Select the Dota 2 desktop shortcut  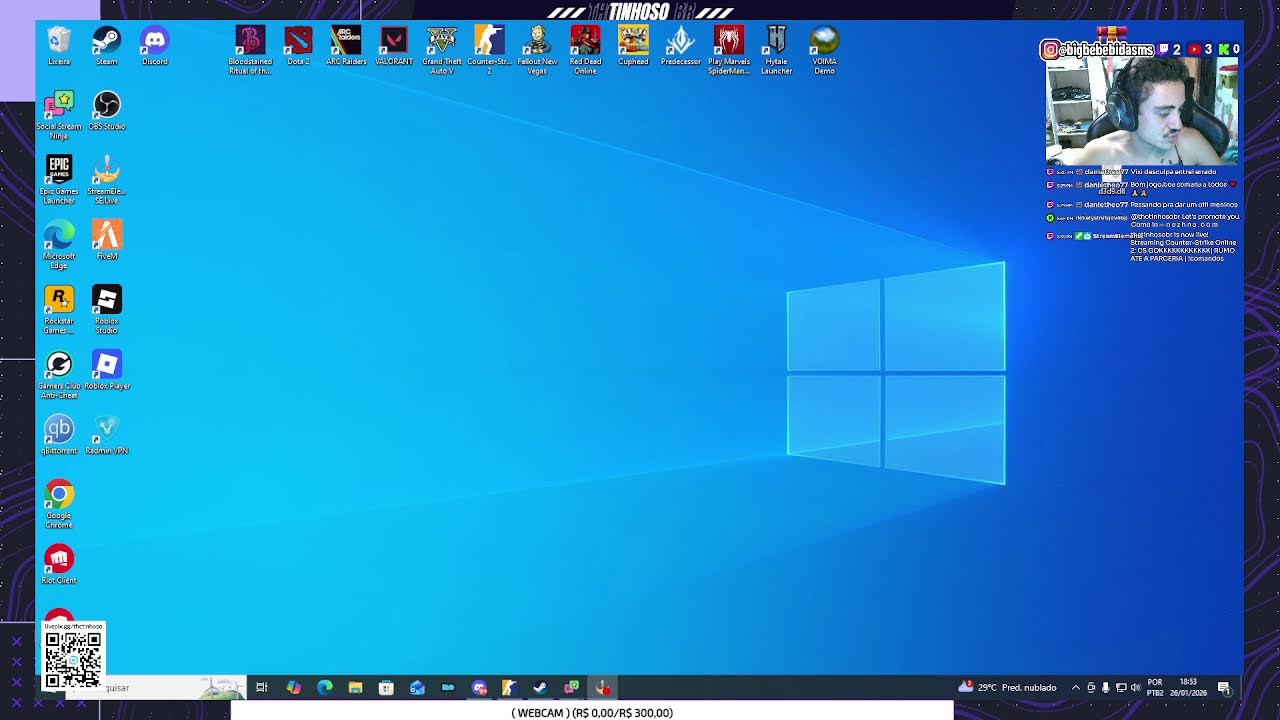298,46
